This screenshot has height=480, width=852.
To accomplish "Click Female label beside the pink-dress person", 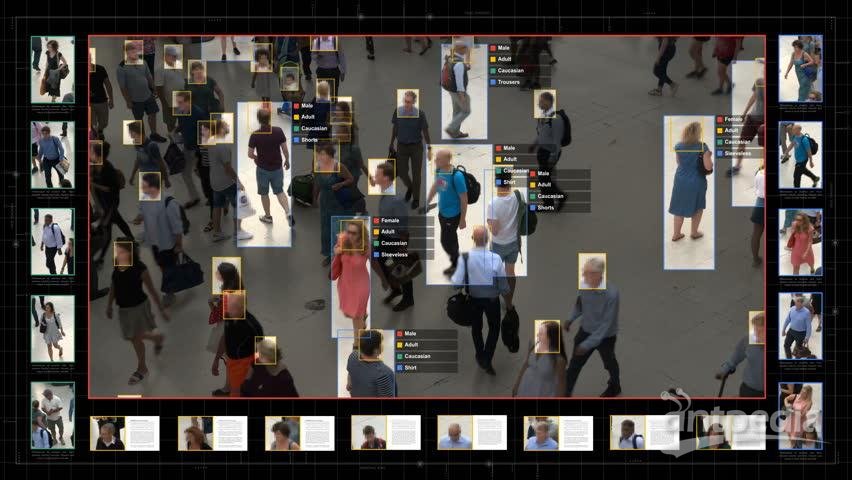I will click(390, 220).
